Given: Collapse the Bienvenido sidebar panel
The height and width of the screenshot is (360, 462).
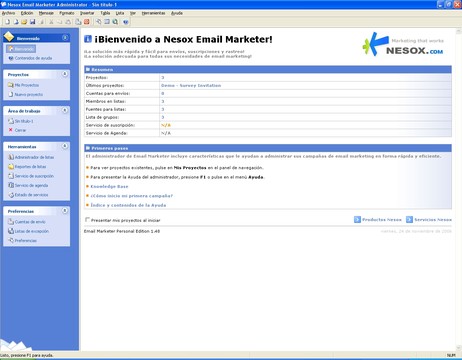Looking at the screenshot, I should 65,38.
